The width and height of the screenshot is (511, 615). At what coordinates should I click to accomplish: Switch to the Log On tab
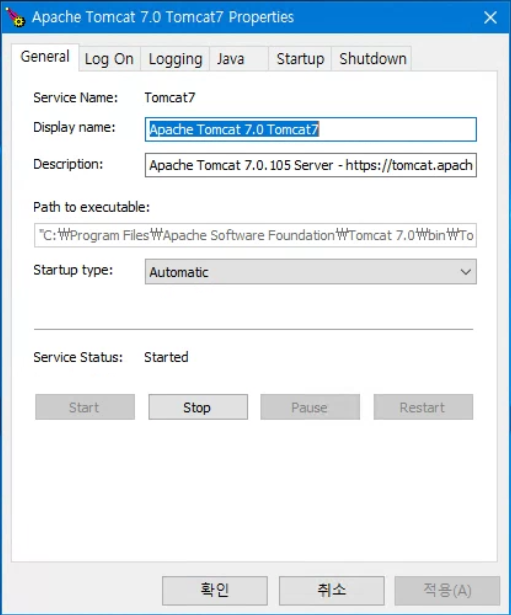click(109, 59)
